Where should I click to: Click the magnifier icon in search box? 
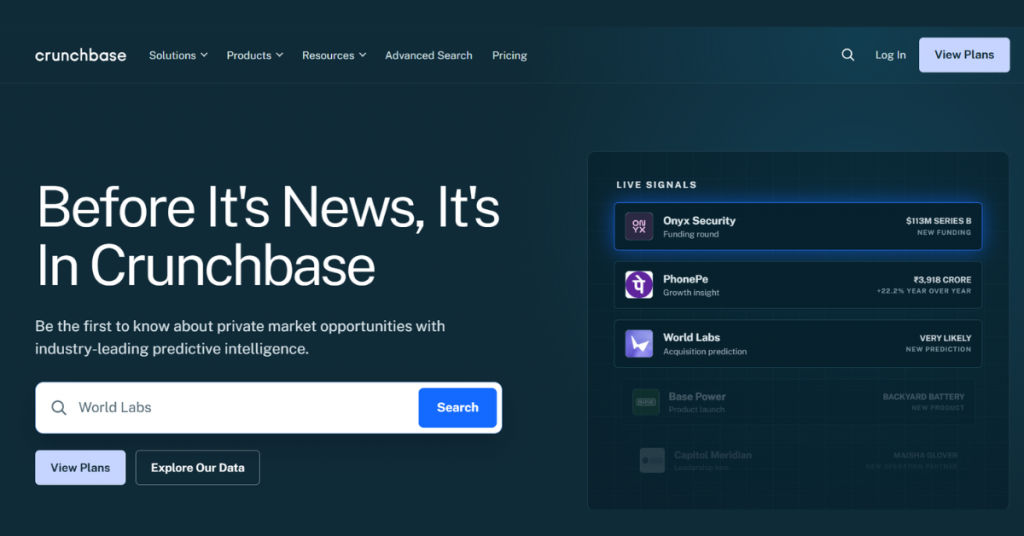(x=59, y=407)
